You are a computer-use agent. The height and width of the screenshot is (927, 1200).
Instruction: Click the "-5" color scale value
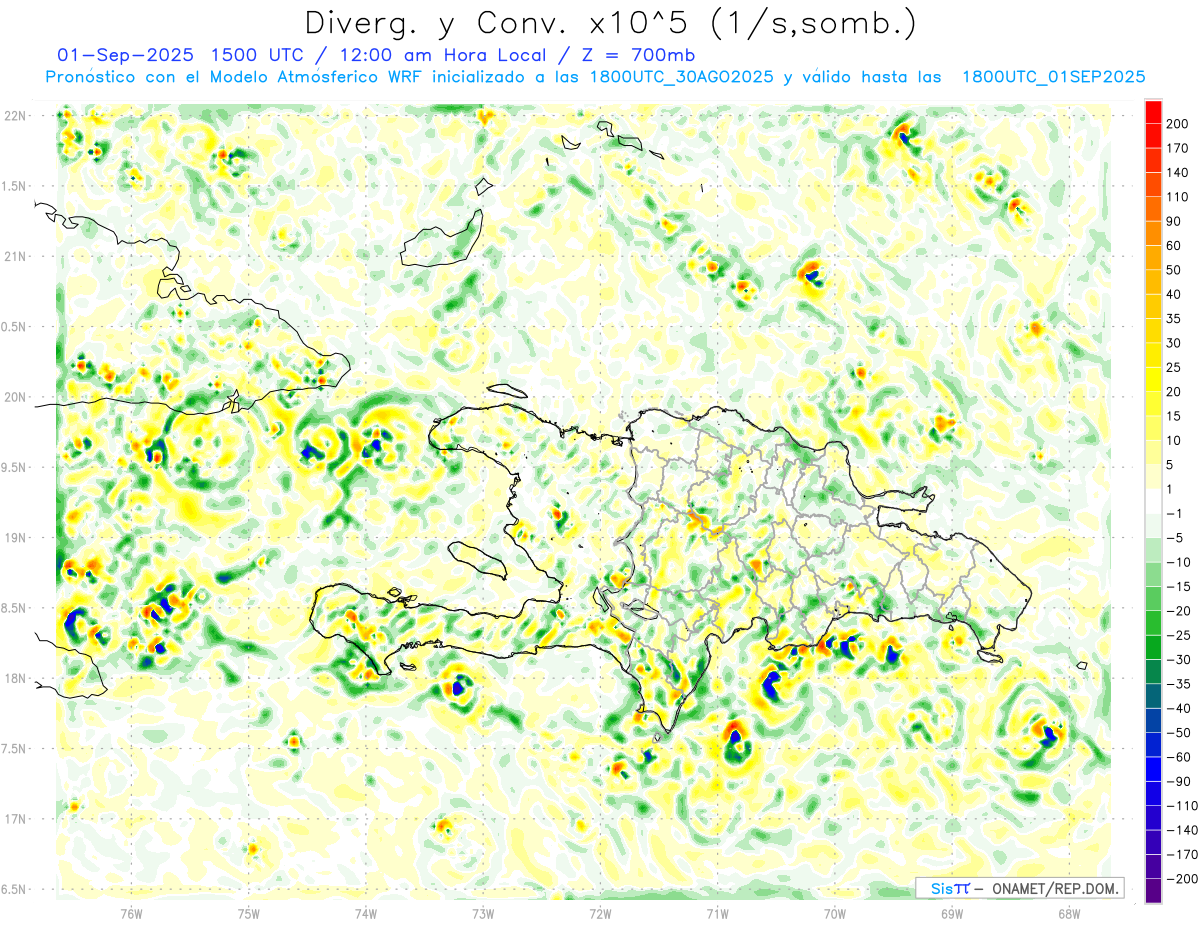click(x=1175, y=538)
